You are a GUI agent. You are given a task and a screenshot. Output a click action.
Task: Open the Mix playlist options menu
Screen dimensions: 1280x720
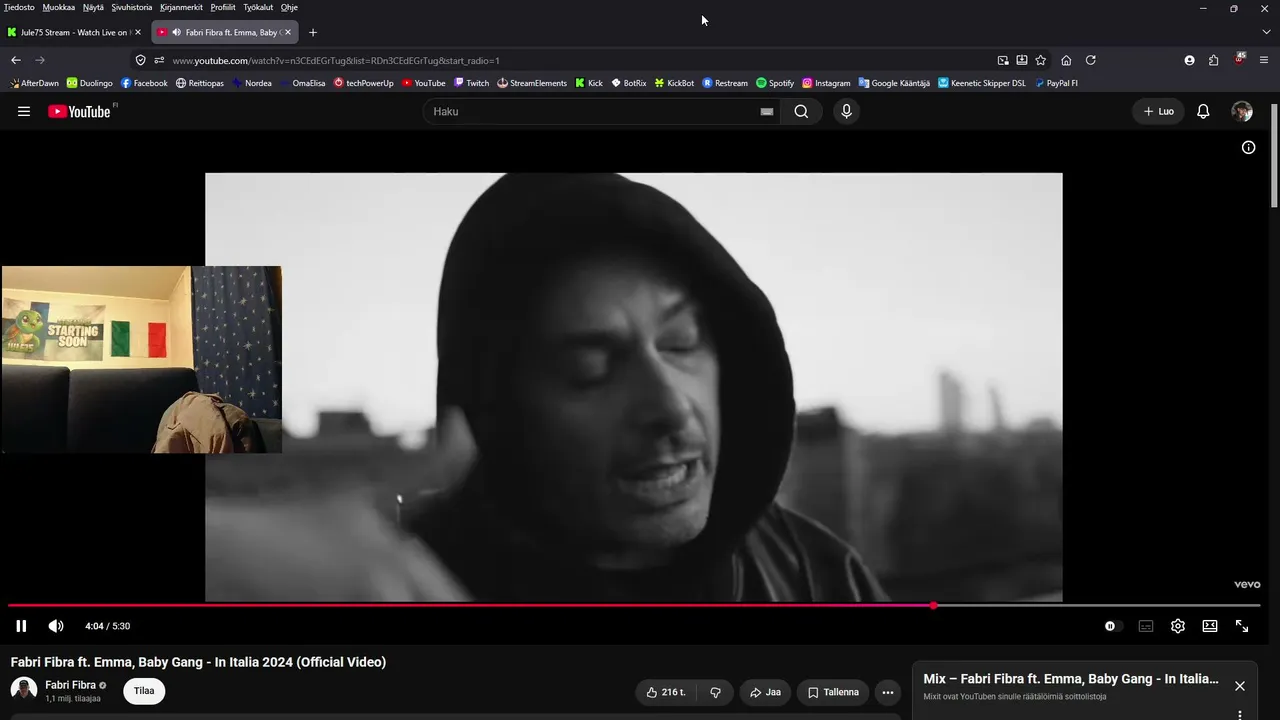[1240, 715]
